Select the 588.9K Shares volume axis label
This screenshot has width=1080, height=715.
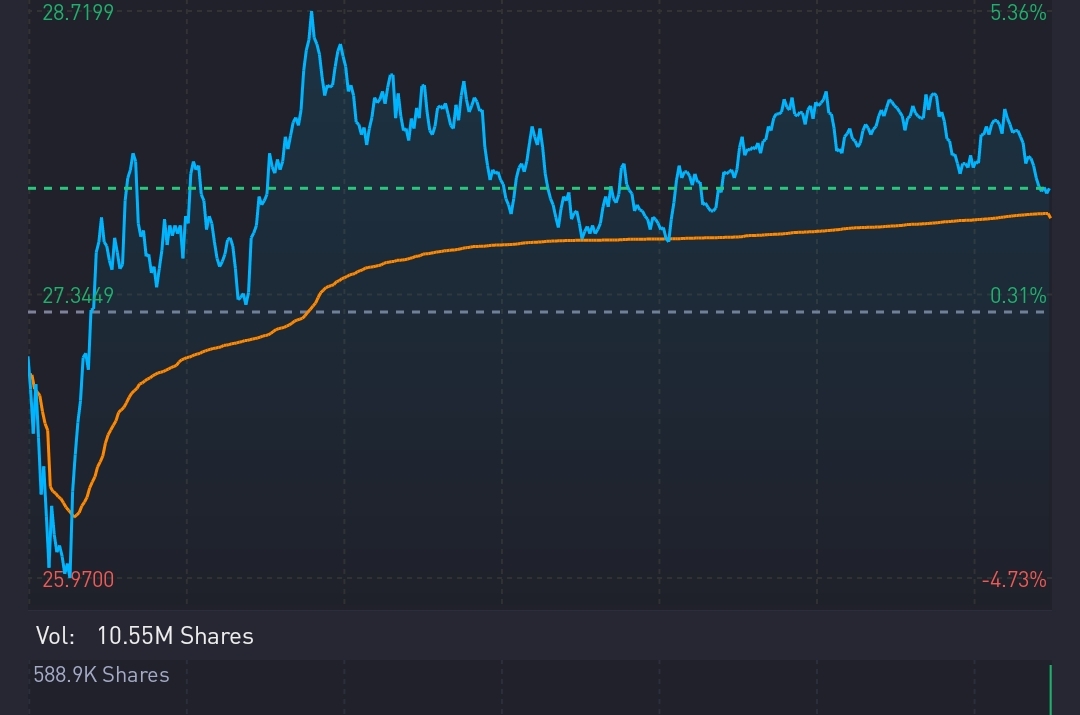coord(101,675)
